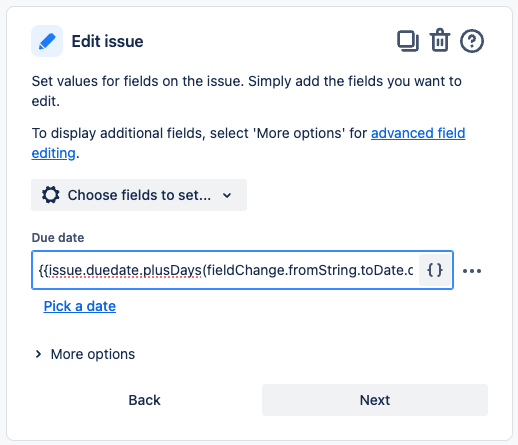
Task: Duplicate this Edit issue component
Action: click(x=408, y=41)
